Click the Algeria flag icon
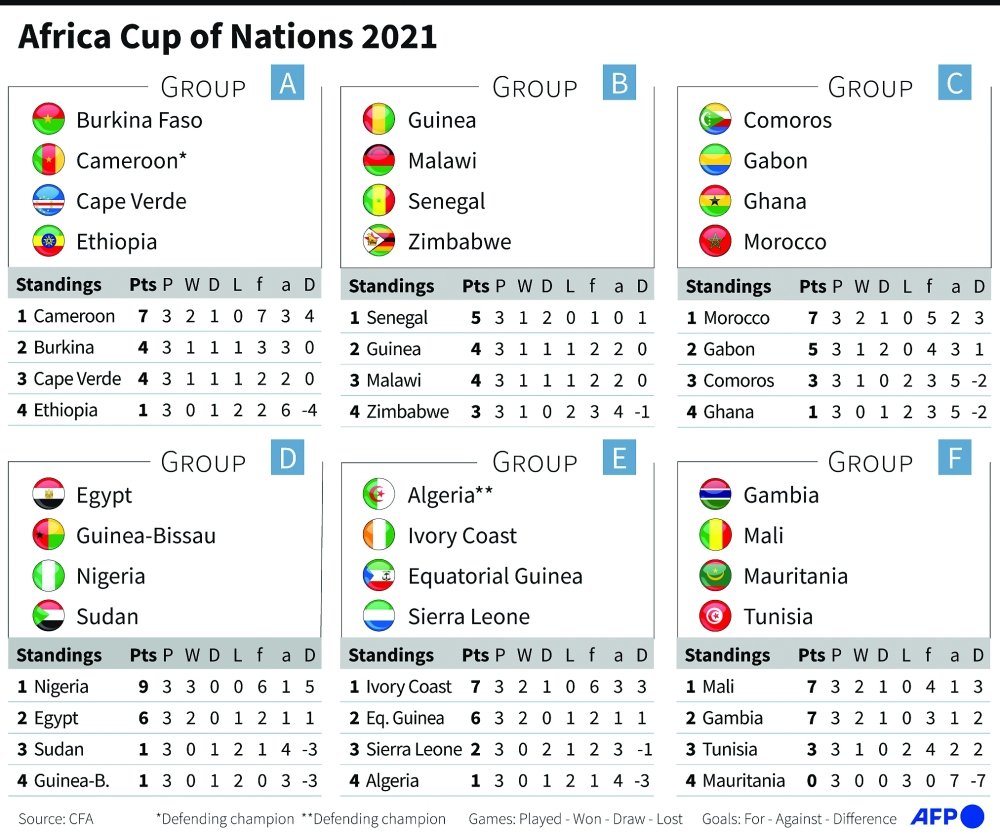 coord(379,495)
